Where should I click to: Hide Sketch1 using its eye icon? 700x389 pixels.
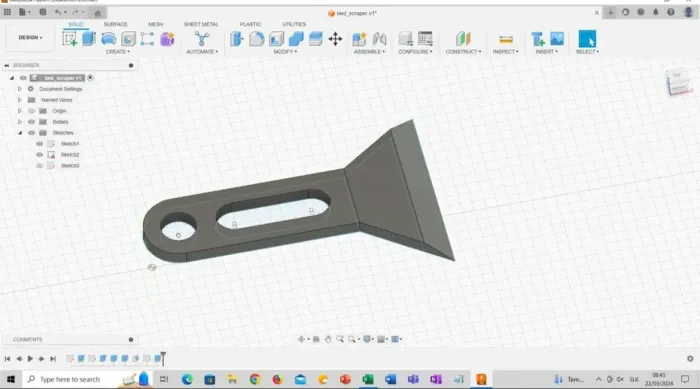[x=39, y=144]
